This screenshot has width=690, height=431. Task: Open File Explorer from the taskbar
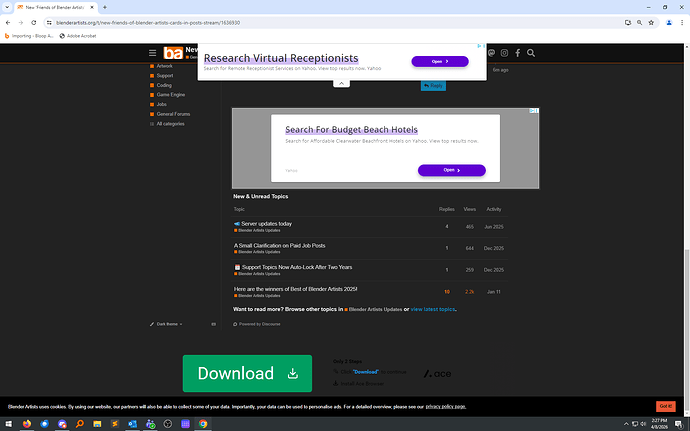click(x=97, y=424)
